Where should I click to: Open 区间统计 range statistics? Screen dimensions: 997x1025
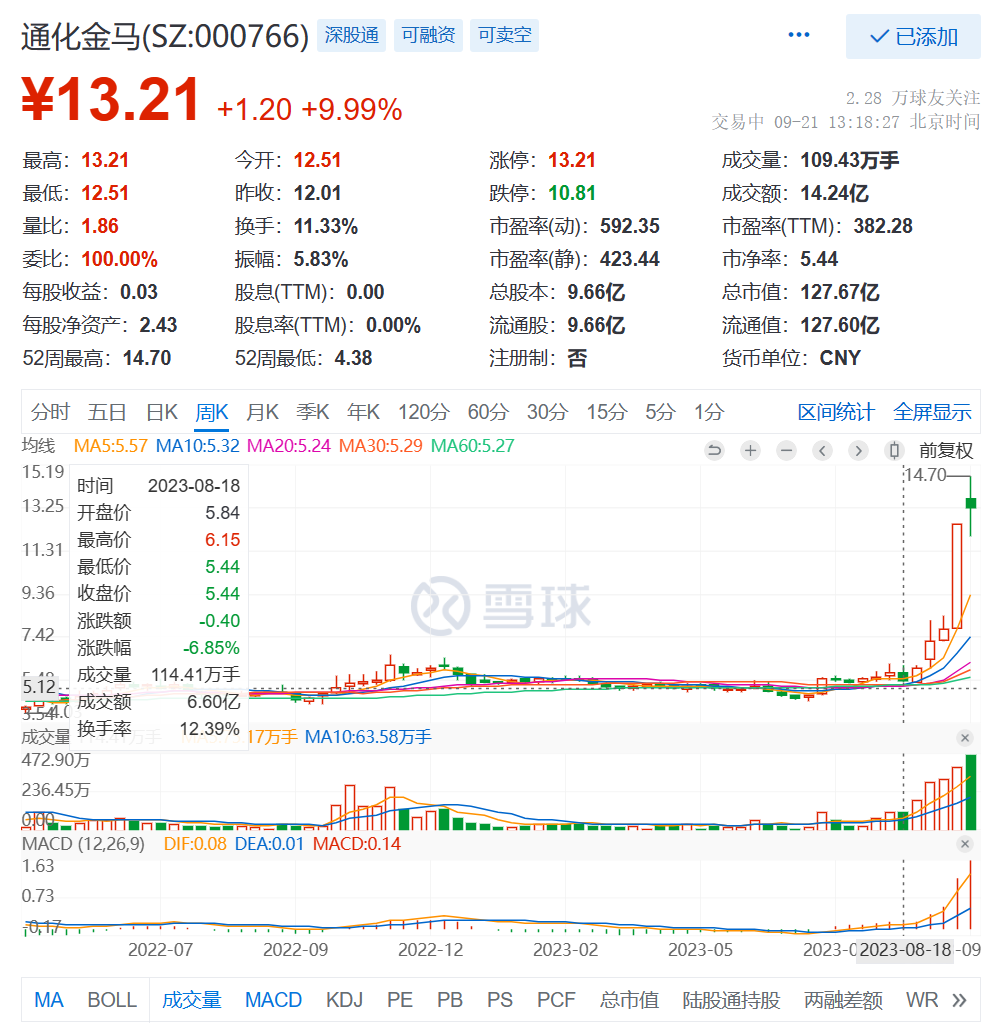coord(836,412)
